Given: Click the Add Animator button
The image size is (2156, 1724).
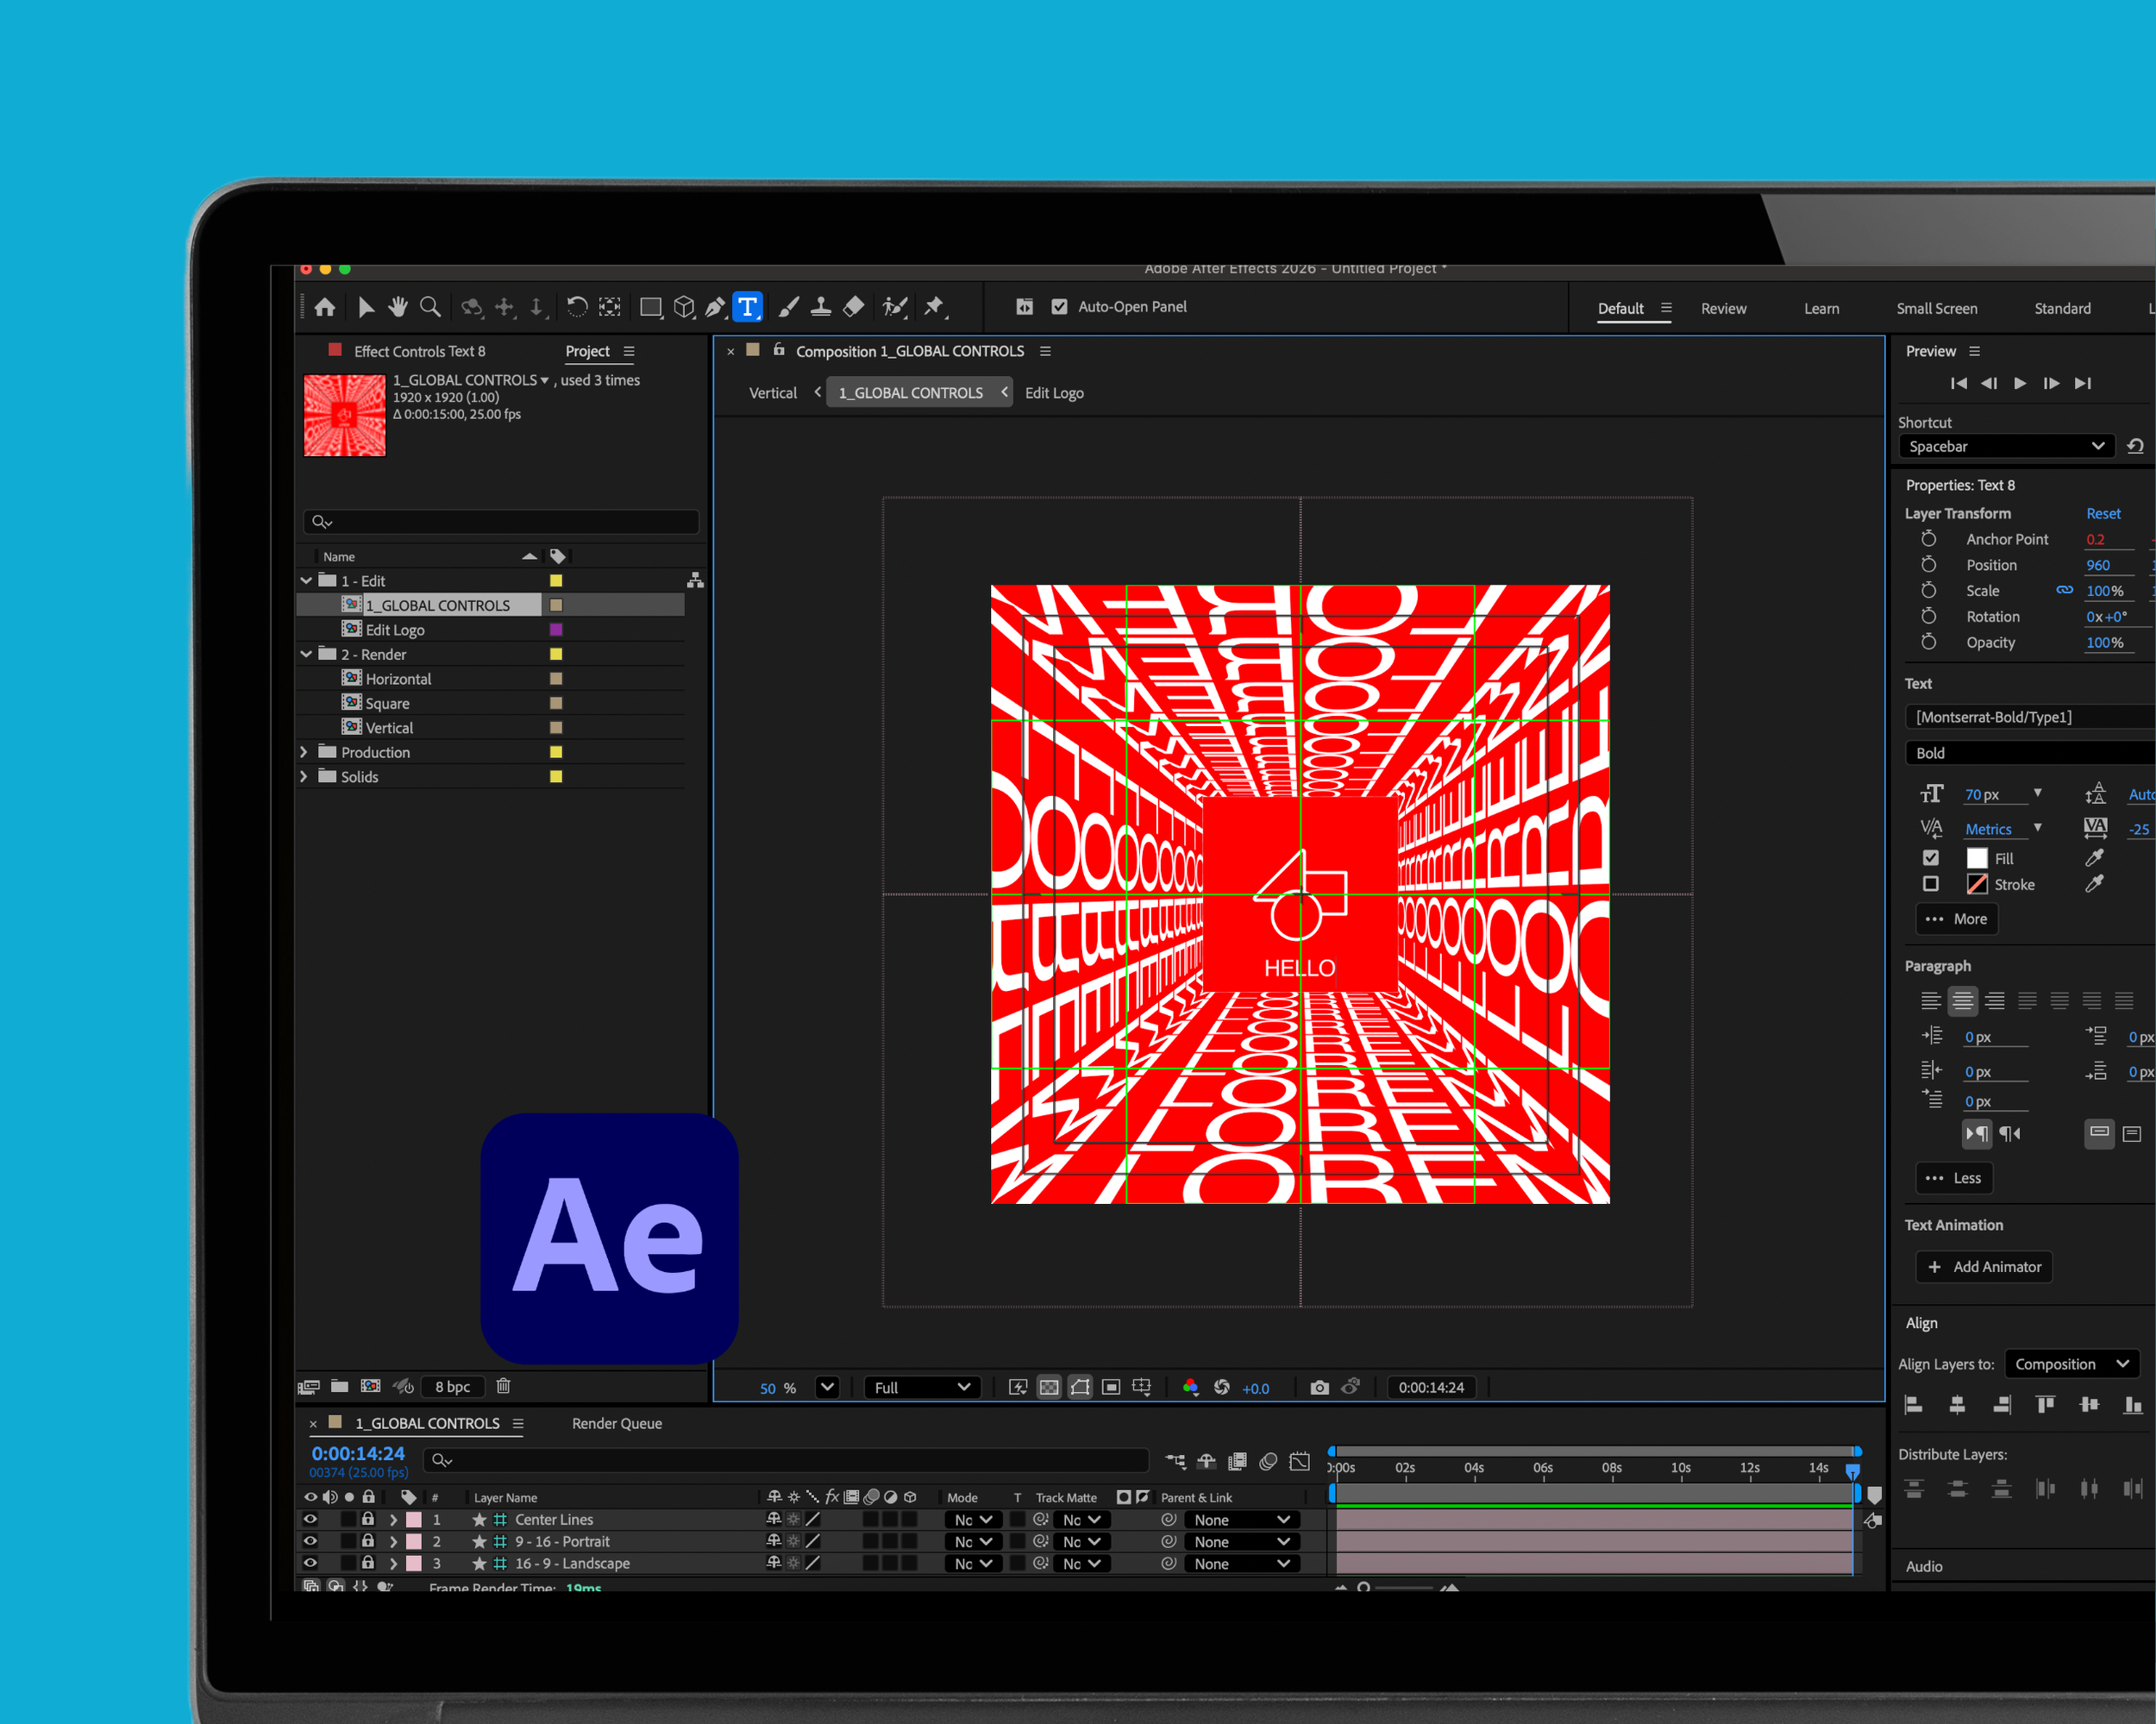Looking at the screenshot, I should (1984, 1267).
